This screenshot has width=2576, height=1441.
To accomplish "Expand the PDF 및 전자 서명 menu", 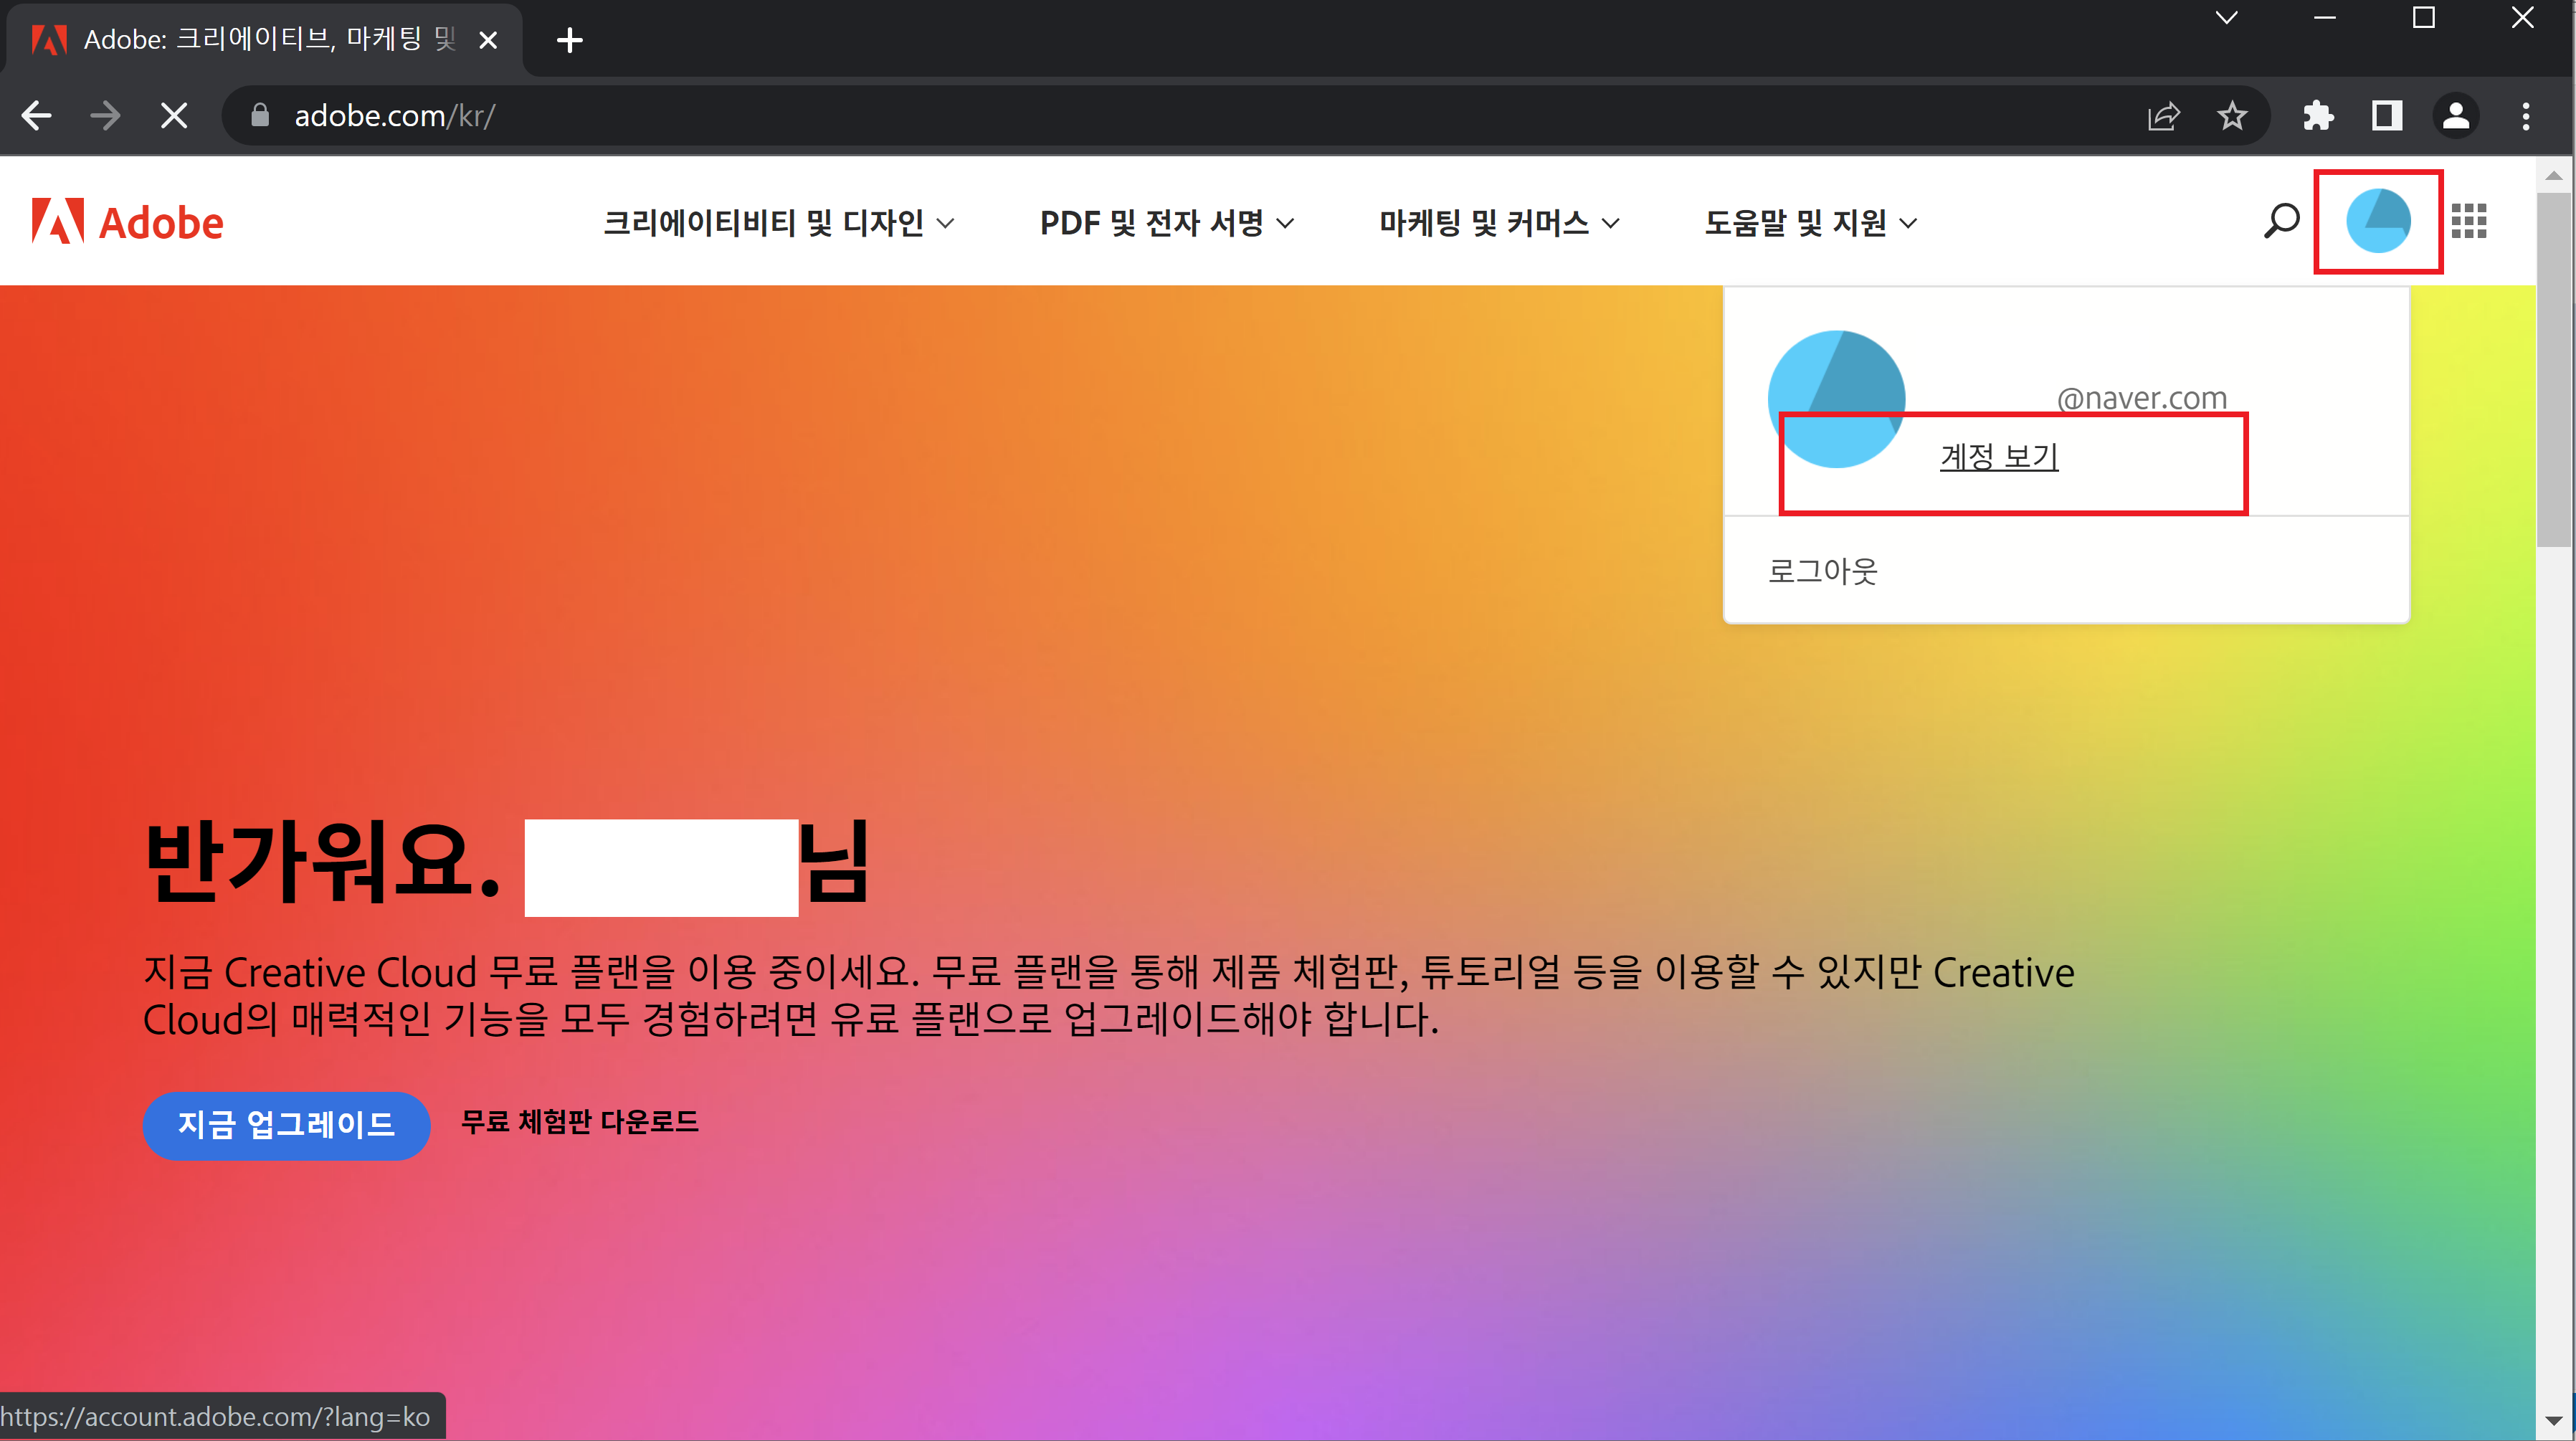I will click(1166, 222).
